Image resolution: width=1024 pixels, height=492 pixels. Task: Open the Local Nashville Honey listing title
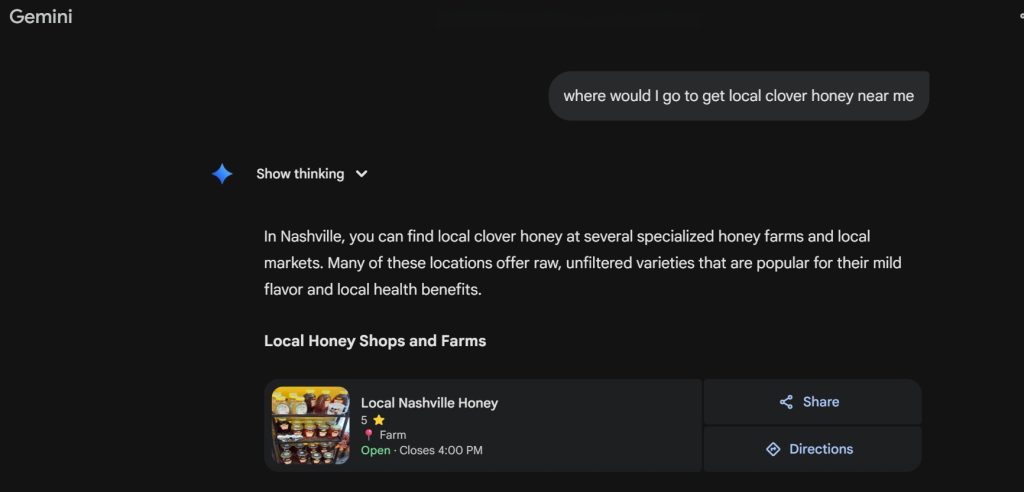pyautogui.click(x=429, y=403)
